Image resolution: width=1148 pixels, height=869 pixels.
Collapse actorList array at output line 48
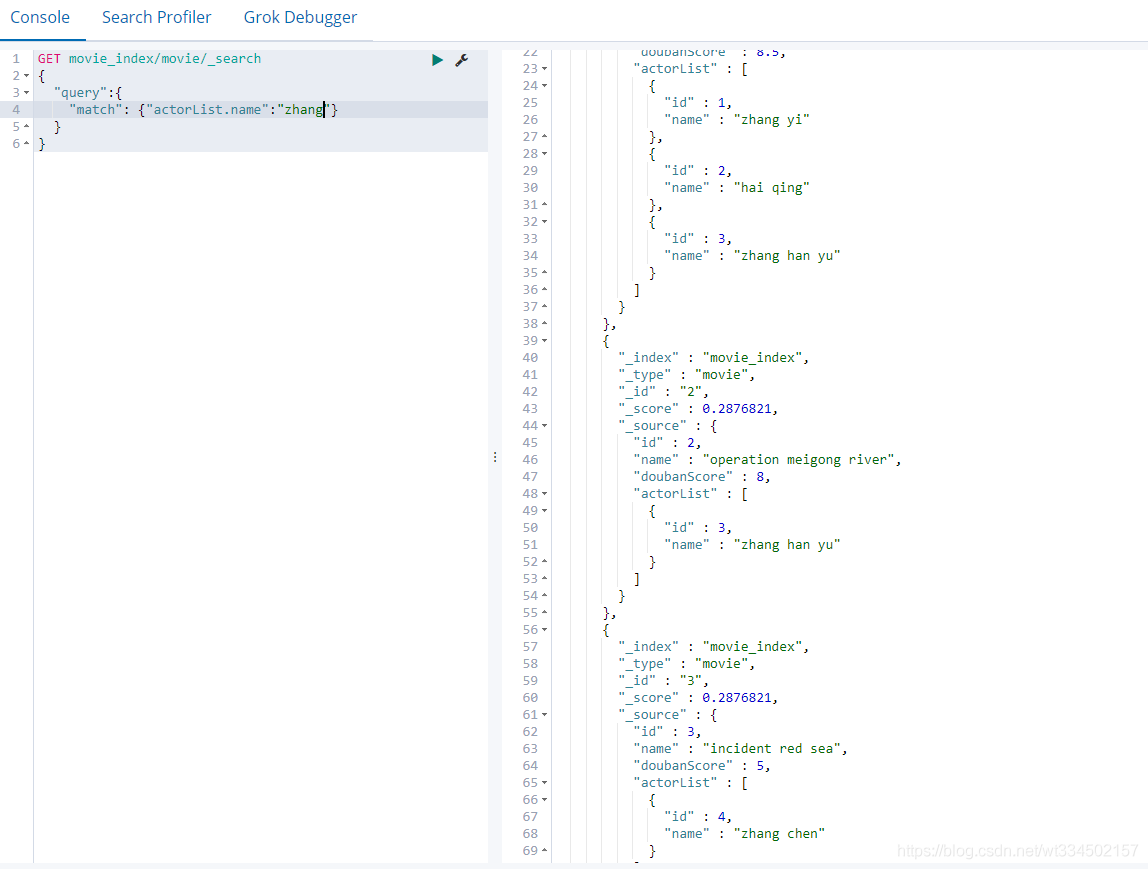click(544, 493)
